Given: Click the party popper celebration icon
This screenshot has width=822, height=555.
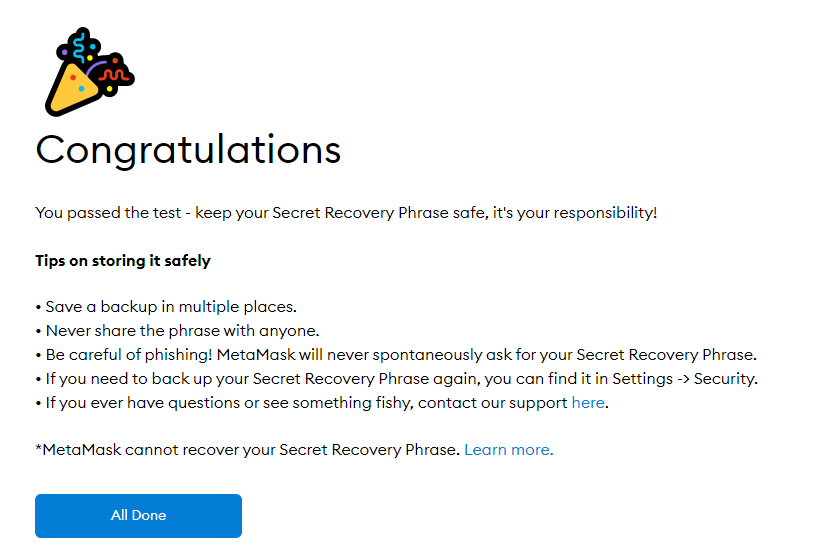Looking at the screenshot, I should [88, 72].
